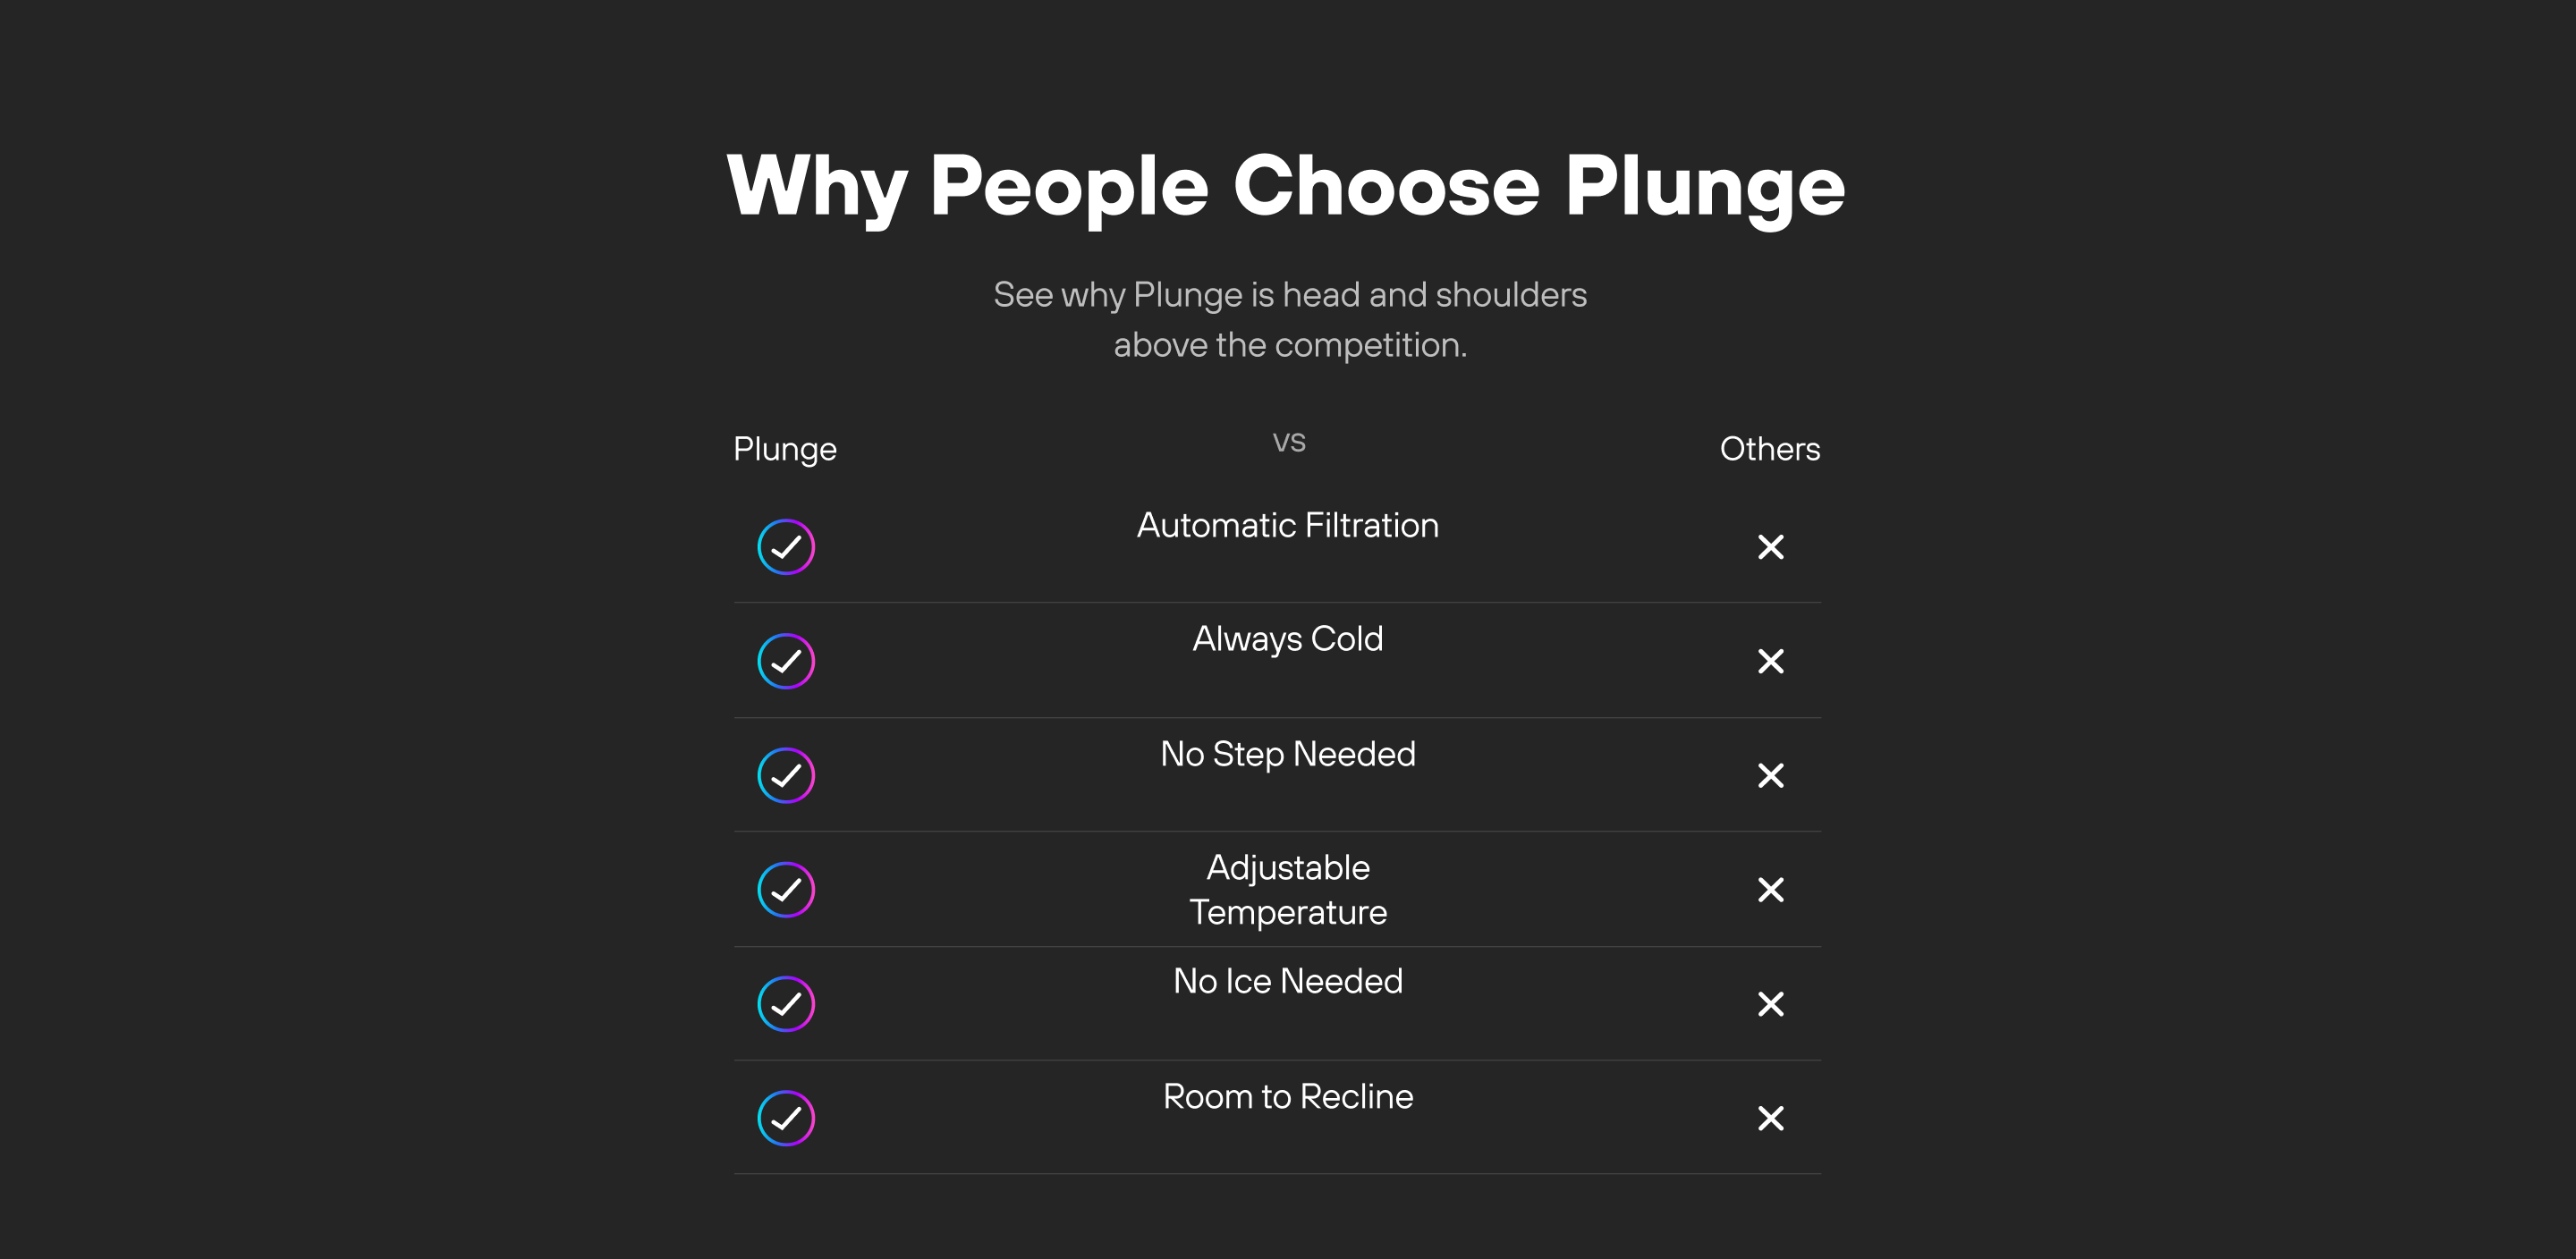Click the checkmark icon for Automatic Filtration

click(786, 547)
